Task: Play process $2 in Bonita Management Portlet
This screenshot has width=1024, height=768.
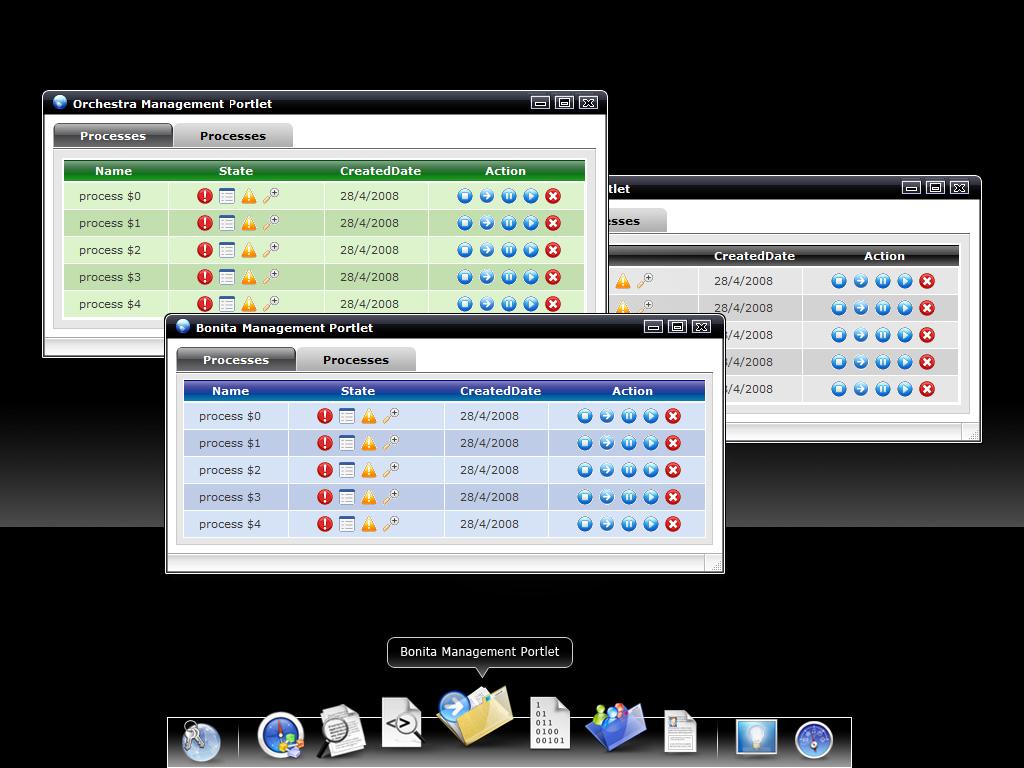Action: pos(651,470)
